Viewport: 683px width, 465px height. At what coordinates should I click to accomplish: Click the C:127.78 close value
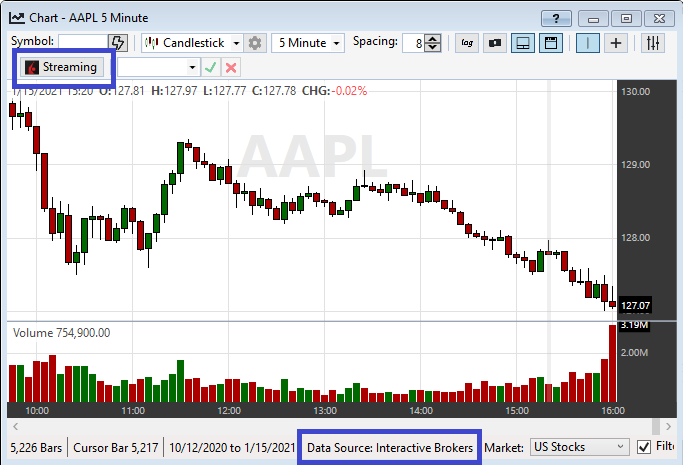[274, 91]
